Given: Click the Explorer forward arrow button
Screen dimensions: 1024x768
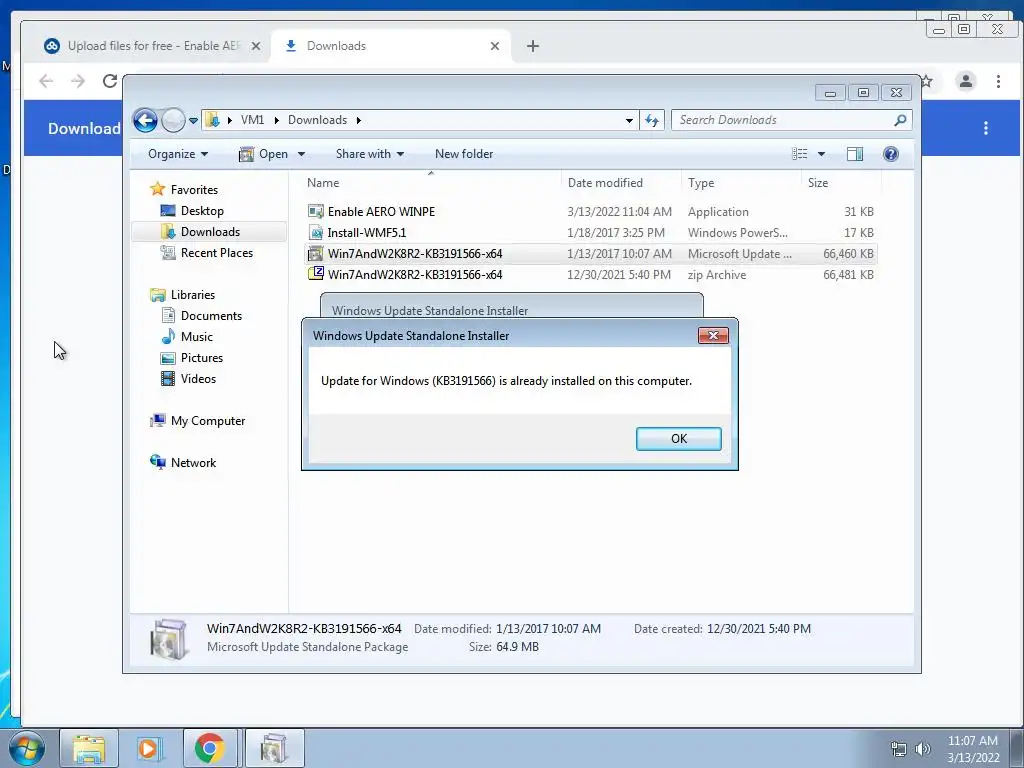Looking at the screenshot, I should pos(173,120).
